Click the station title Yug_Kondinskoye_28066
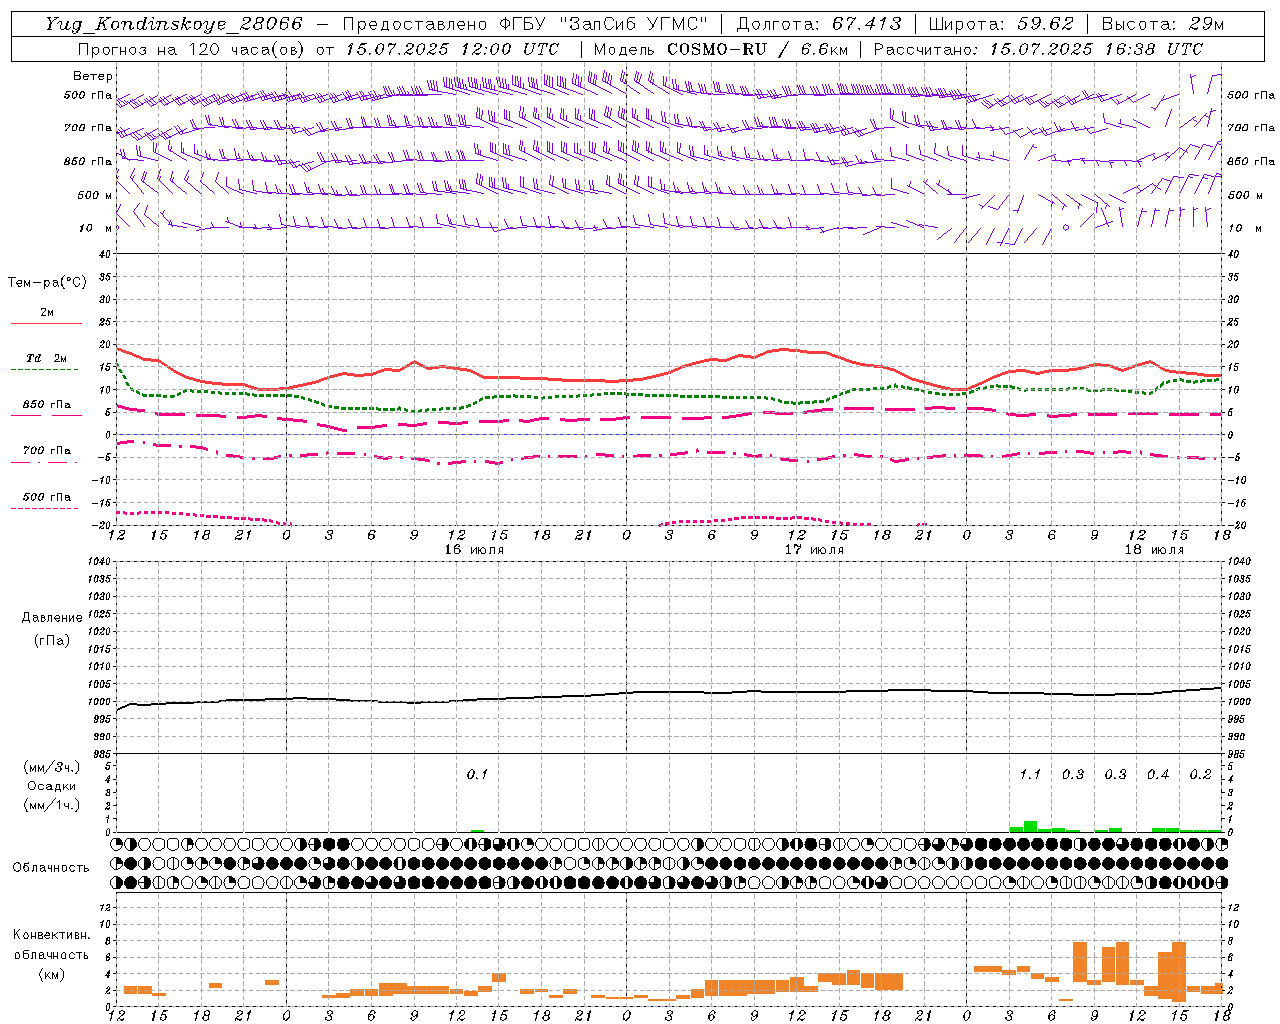 point(174,24)
